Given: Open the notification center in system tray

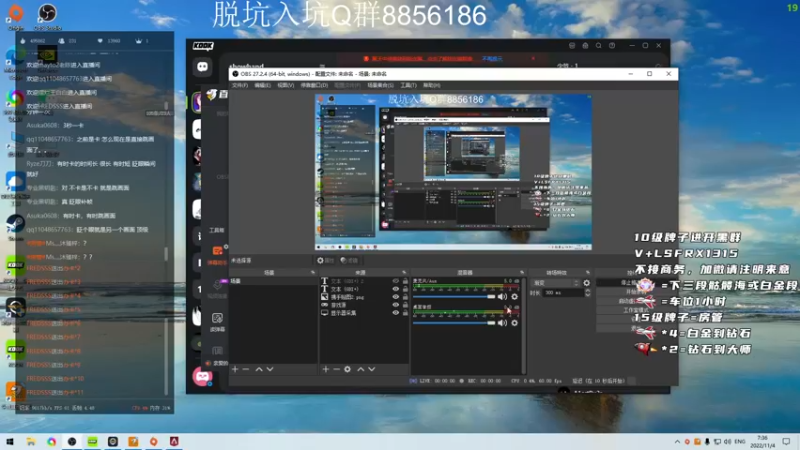Looking at the screenshot, I should click(786, 441).
